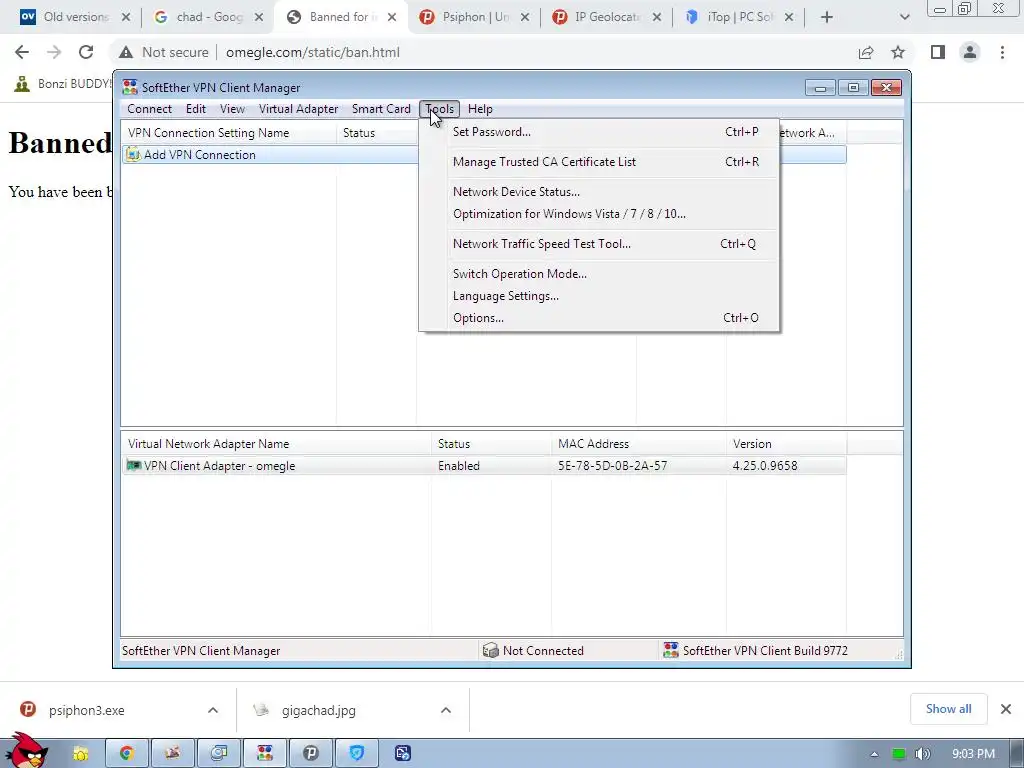The image size is (1024, 768).
Task: Open Chrome tab search dropdown
Action: point(904,18)
